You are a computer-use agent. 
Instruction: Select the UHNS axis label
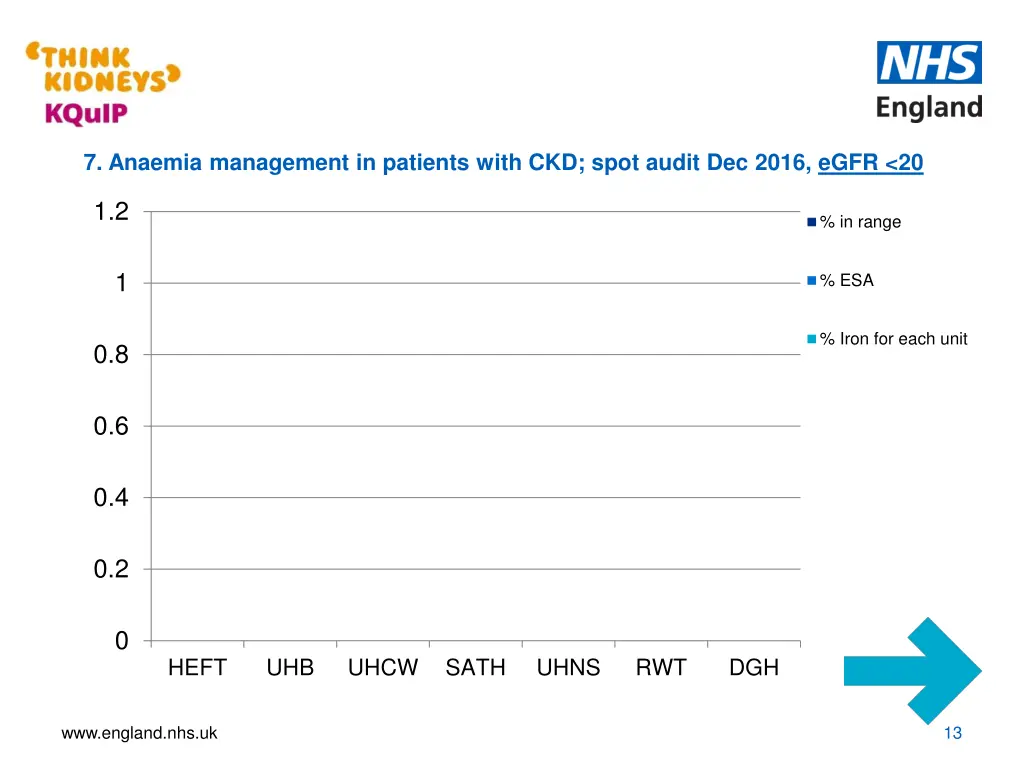(x=568, y=668)
